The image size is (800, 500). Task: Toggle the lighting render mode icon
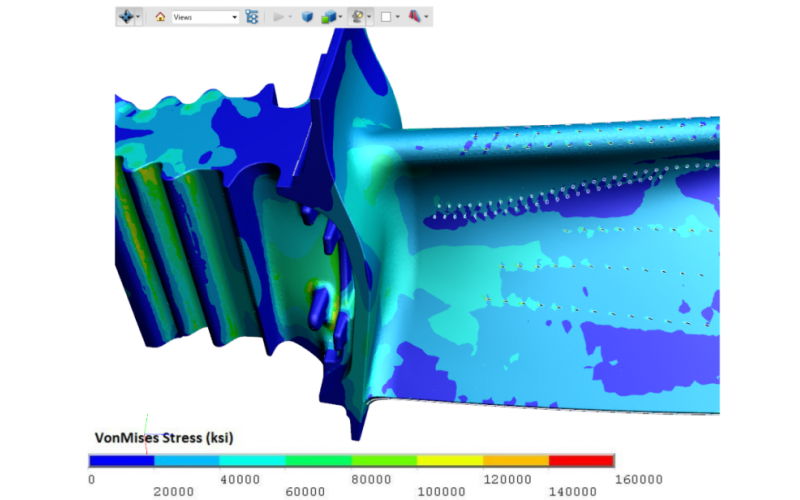pyautogui.click(x=357, y=17)
